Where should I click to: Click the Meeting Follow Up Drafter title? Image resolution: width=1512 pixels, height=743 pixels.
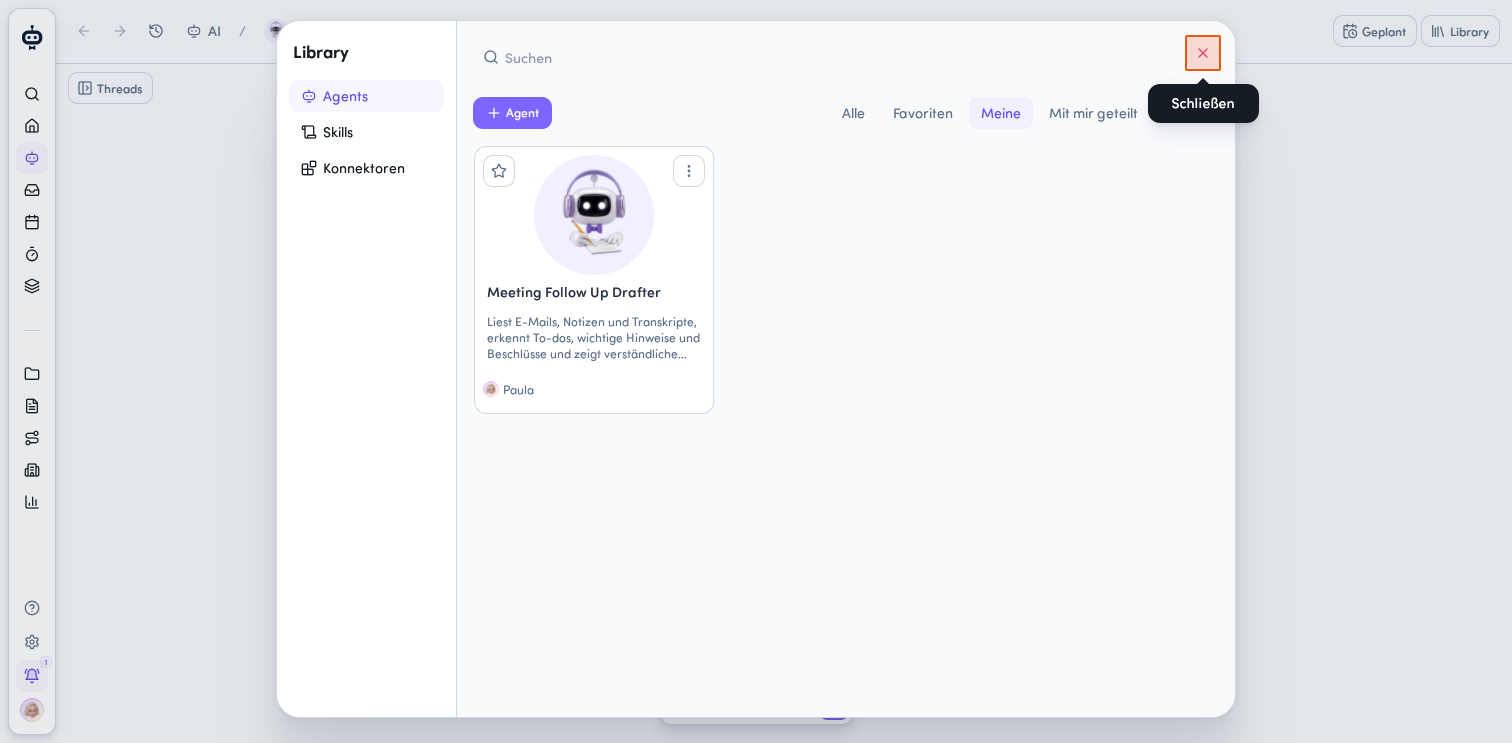tap(574, 292)
